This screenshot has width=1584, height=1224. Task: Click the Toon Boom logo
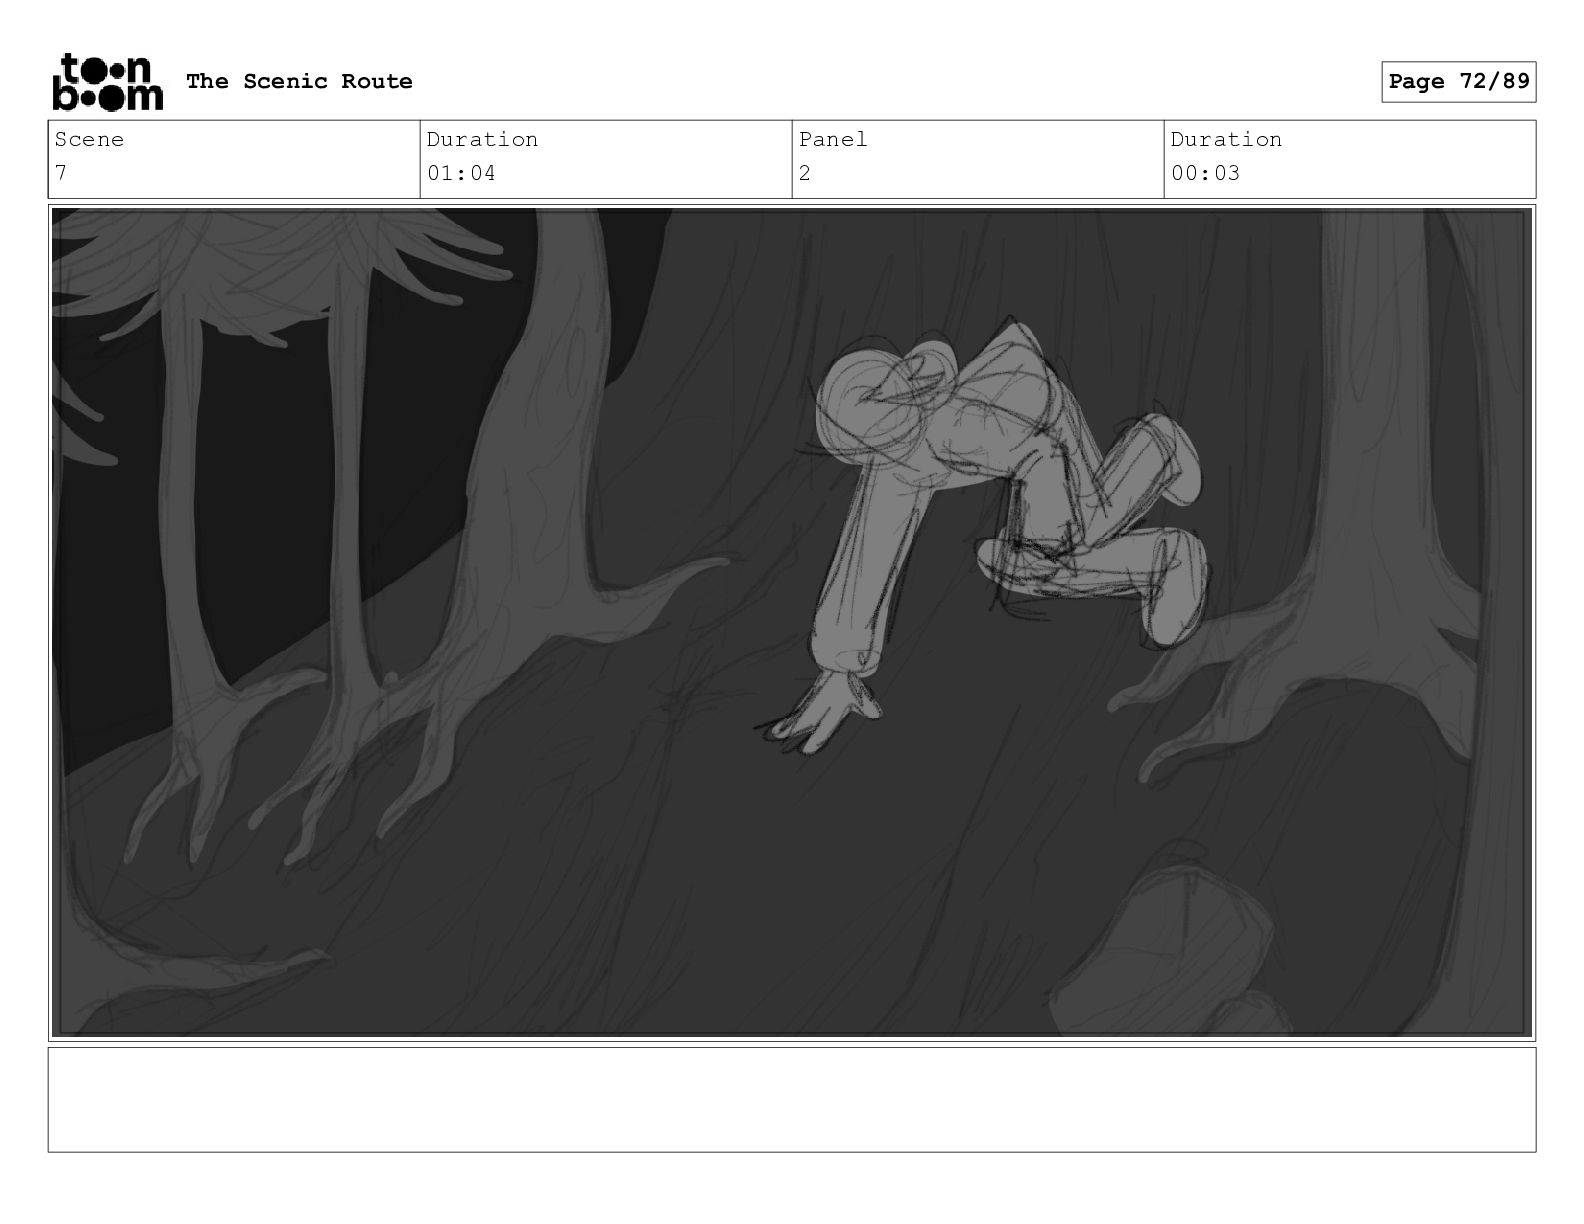(x=107, y=81)
